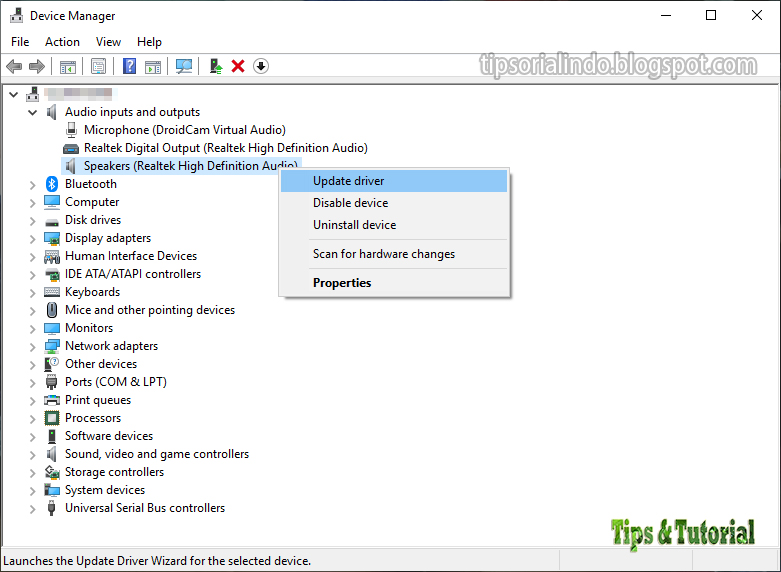
Task: Open Help using blue question mark icon
Action: pos(129,66)
